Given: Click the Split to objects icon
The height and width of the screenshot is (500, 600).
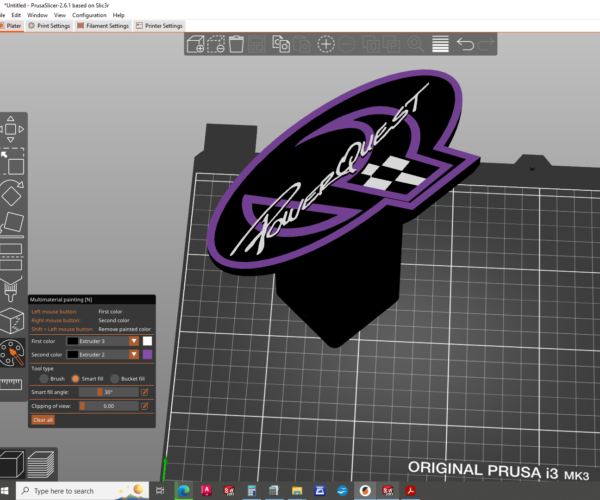Looking at the screenshot, I should [x=371, y=44].
